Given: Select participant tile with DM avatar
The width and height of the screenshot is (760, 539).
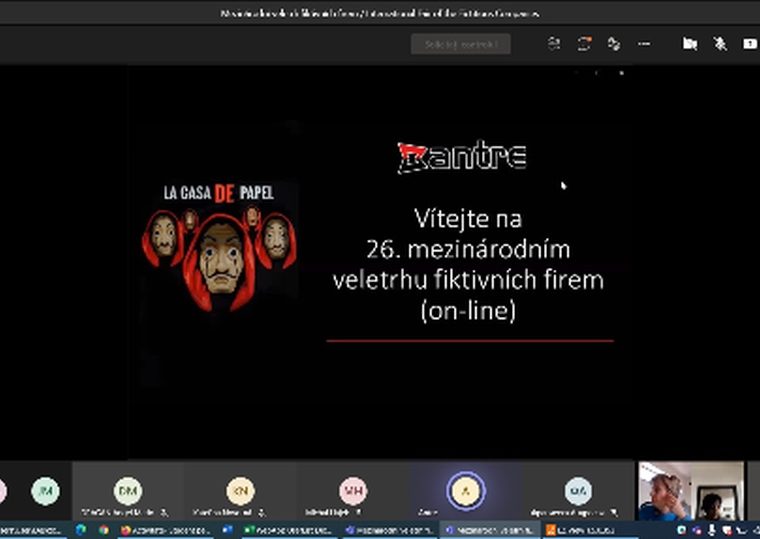Looking at the screenshot, I should [127, 491].
